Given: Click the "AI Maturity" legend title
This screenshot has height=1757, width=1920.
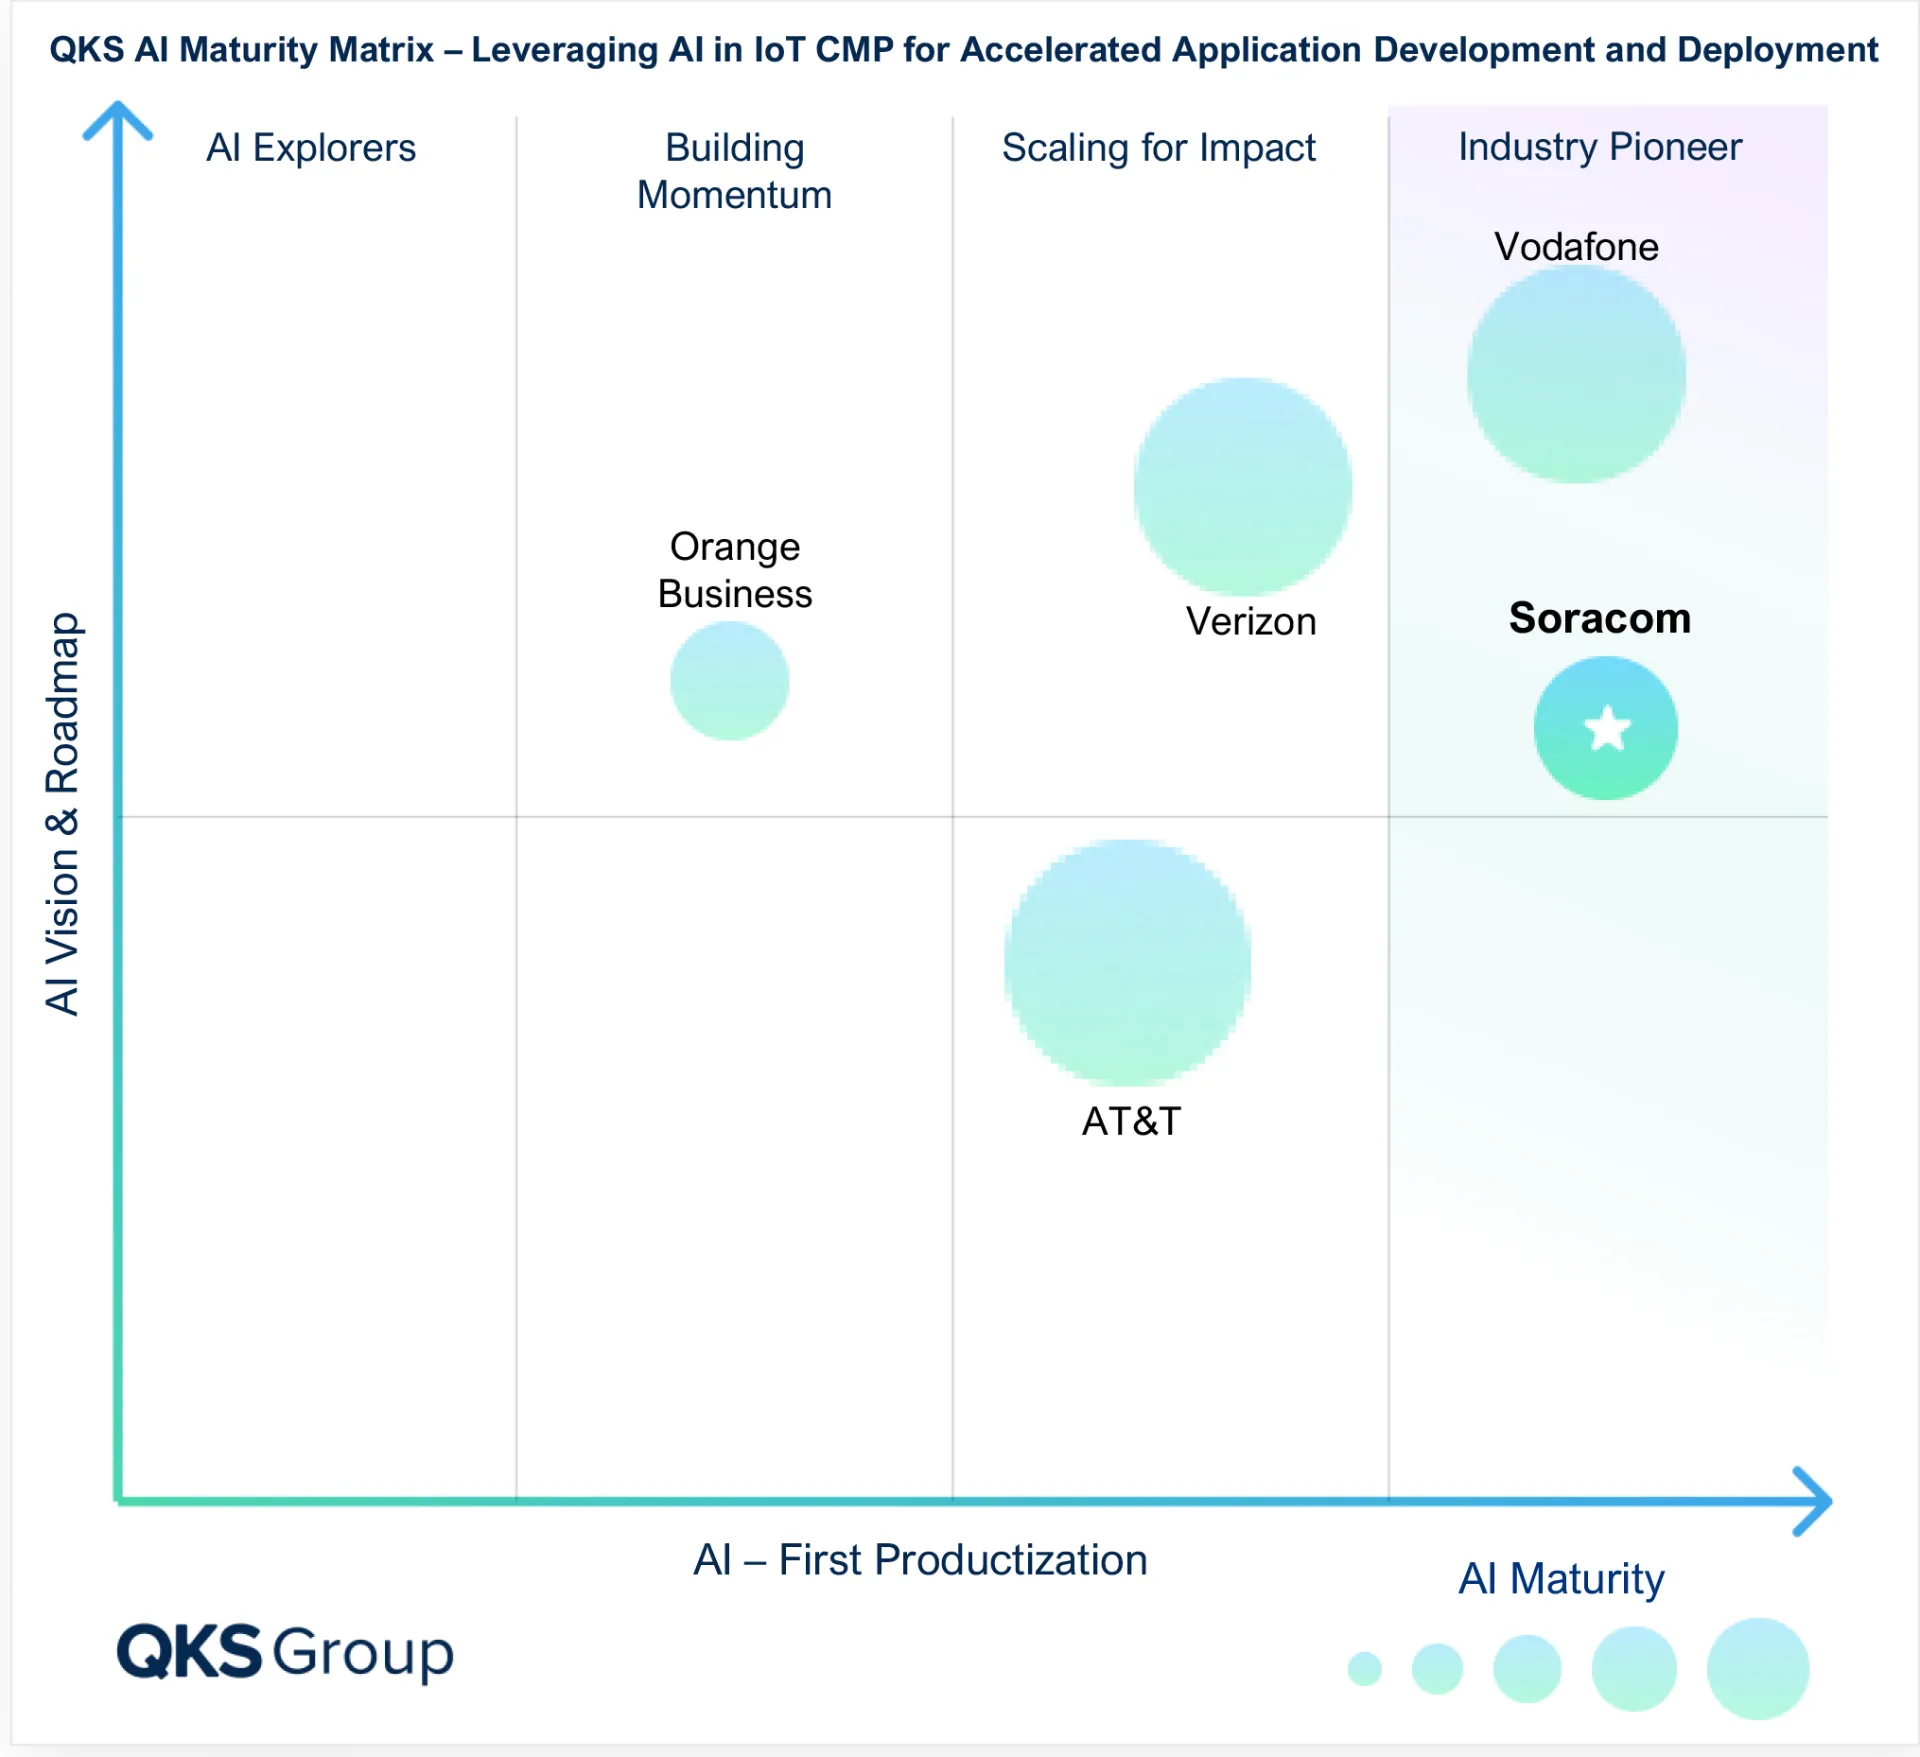Looking at the screenshot, I should (1562, 1579).
